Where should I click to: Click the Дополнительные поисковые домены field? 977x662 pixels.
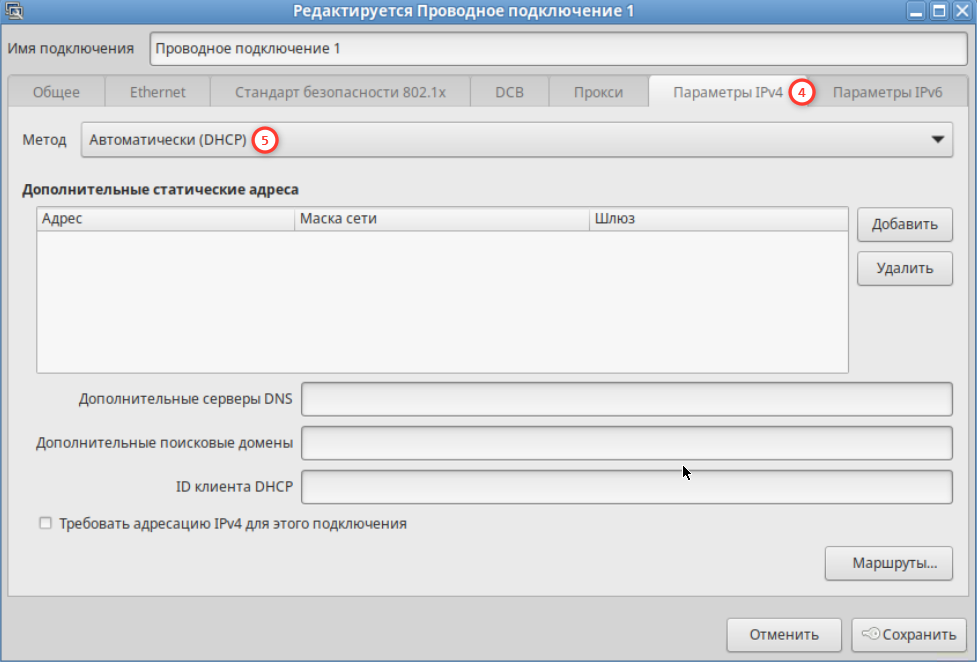click(x=627, y=443)
